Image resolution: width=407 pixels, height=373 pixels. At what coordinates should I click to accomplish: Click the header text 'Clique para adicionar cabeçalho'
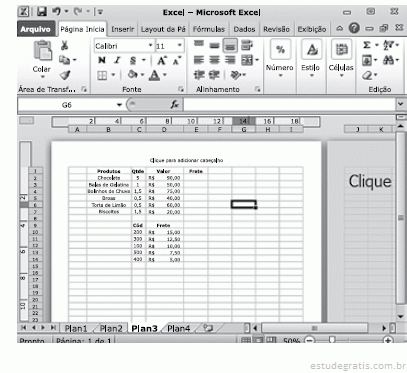click(186, 160)
